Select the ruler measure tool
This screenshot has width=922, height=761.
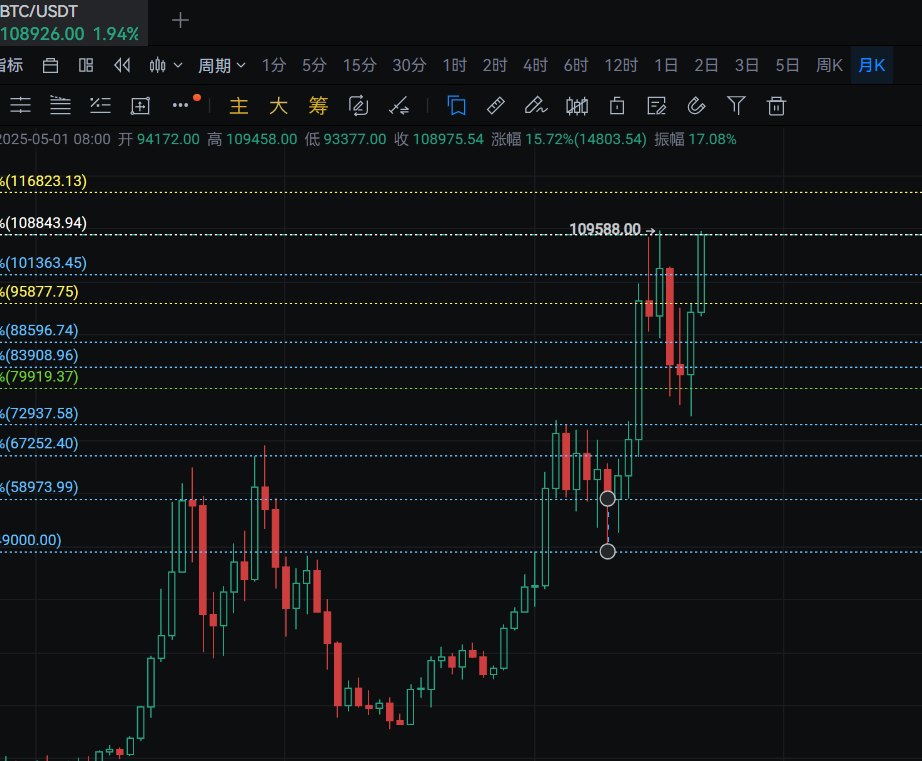[496, 106]
